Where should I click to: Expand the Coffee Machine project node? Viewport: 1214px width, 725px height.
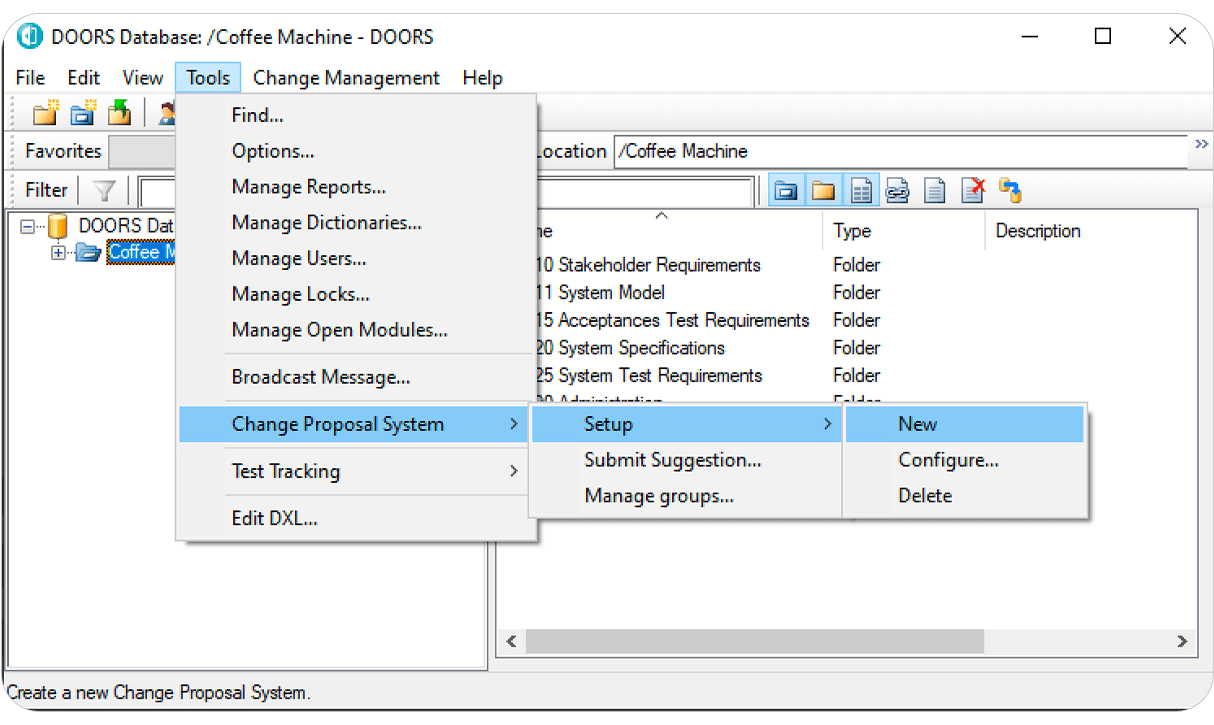(58, 253)
